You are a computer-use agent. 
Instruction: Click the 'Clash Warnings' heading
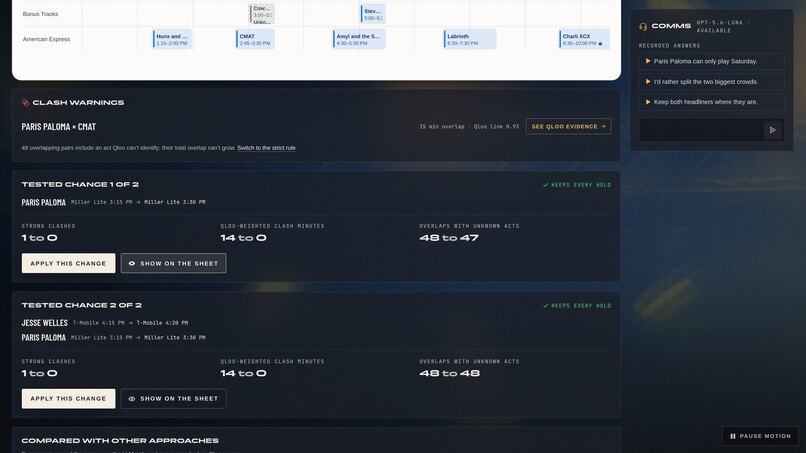pos(78,102)
